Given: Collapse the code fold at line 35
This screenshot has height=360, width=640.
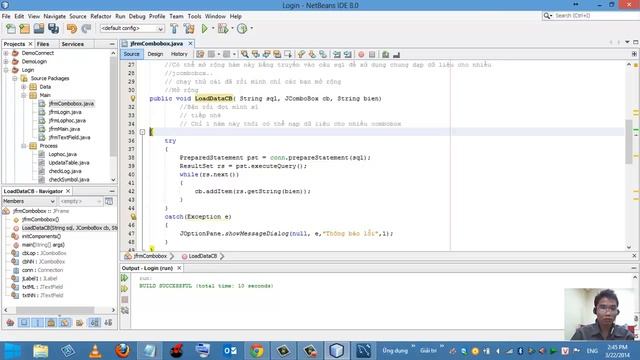Looking at the screenshot, I should 142,132.
